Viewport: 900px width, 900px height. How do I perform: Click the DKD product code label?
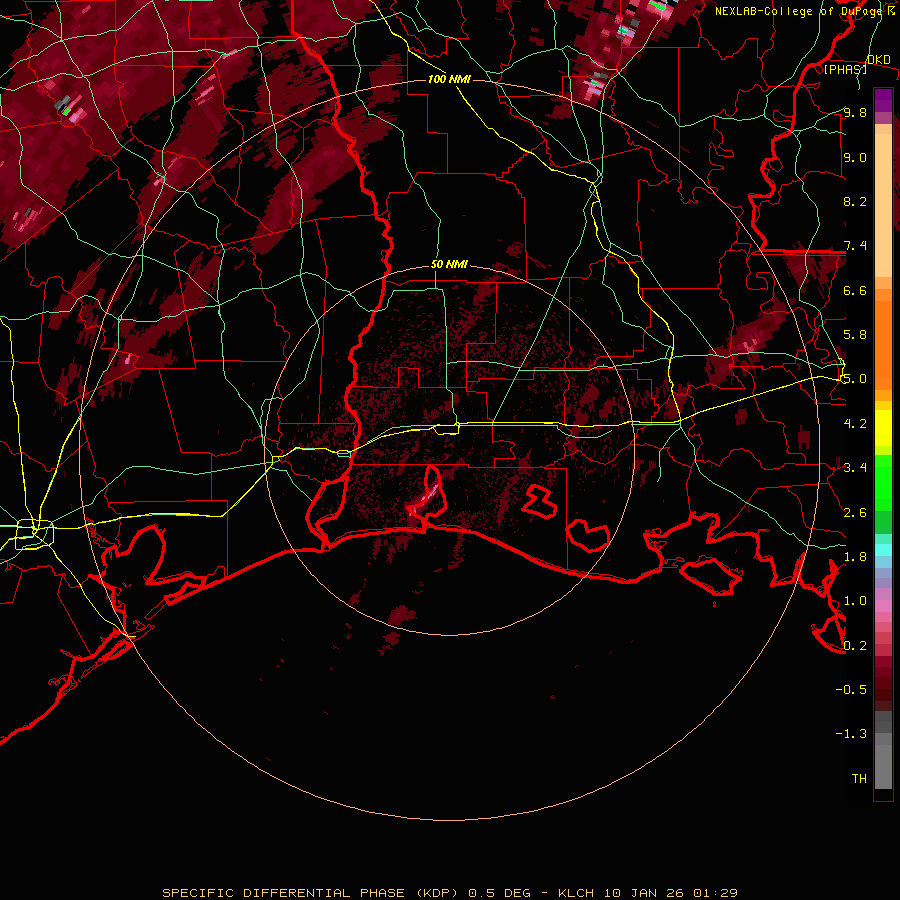pyautogui.click(x=878, y=60)
